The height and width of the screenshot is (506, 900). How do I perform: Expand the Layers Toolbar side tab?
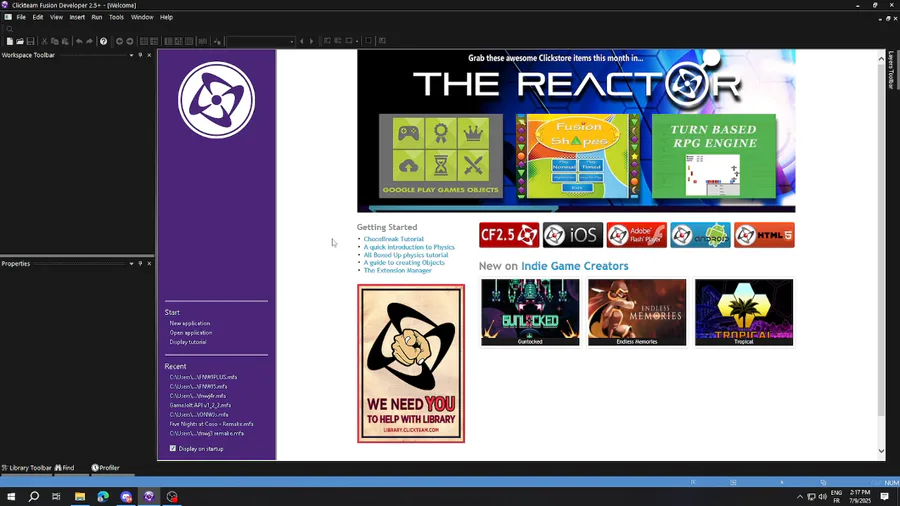point(891,70)
